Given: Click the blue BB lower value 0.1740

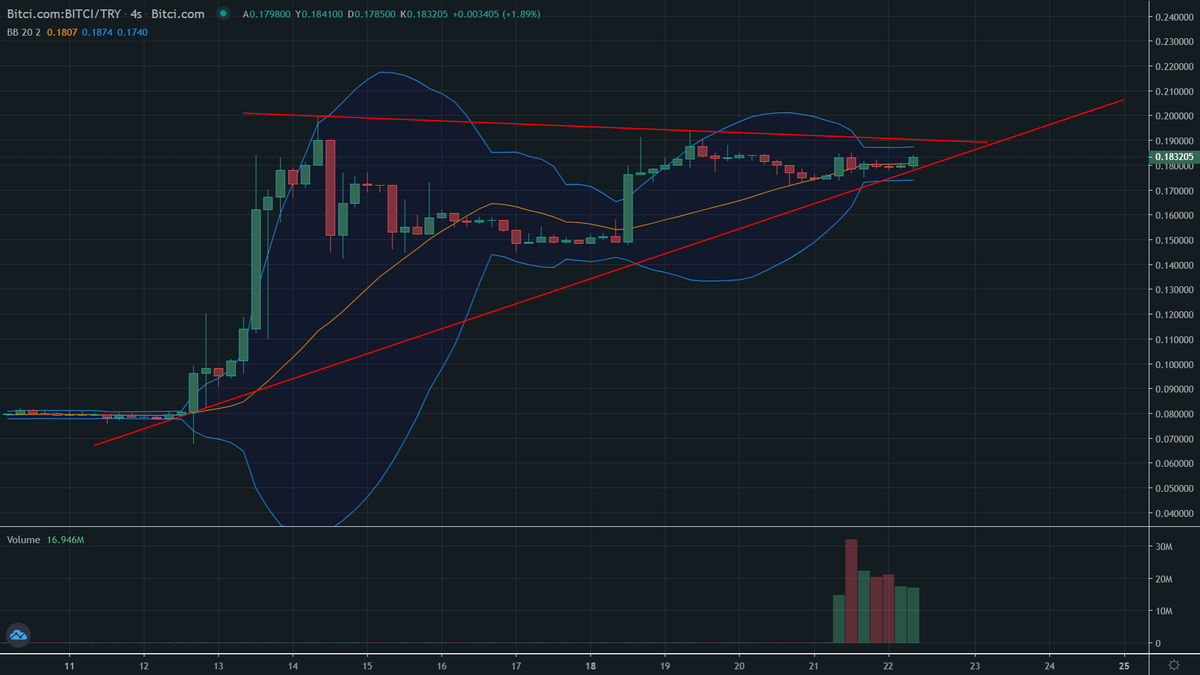Looking at the screenshot, I should (133, 32).
